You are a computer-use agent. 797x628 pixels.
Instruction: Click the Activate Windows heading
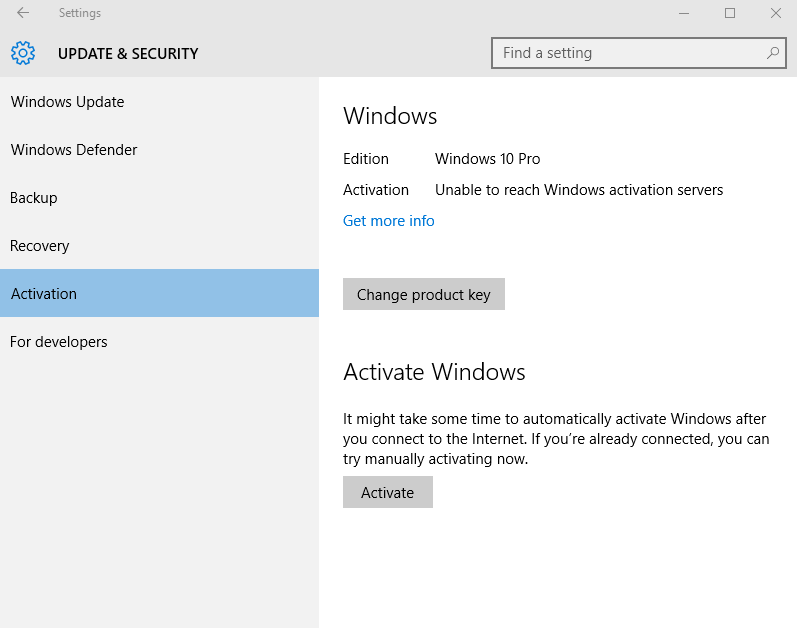pyautogui.click(x=434, y=372)
